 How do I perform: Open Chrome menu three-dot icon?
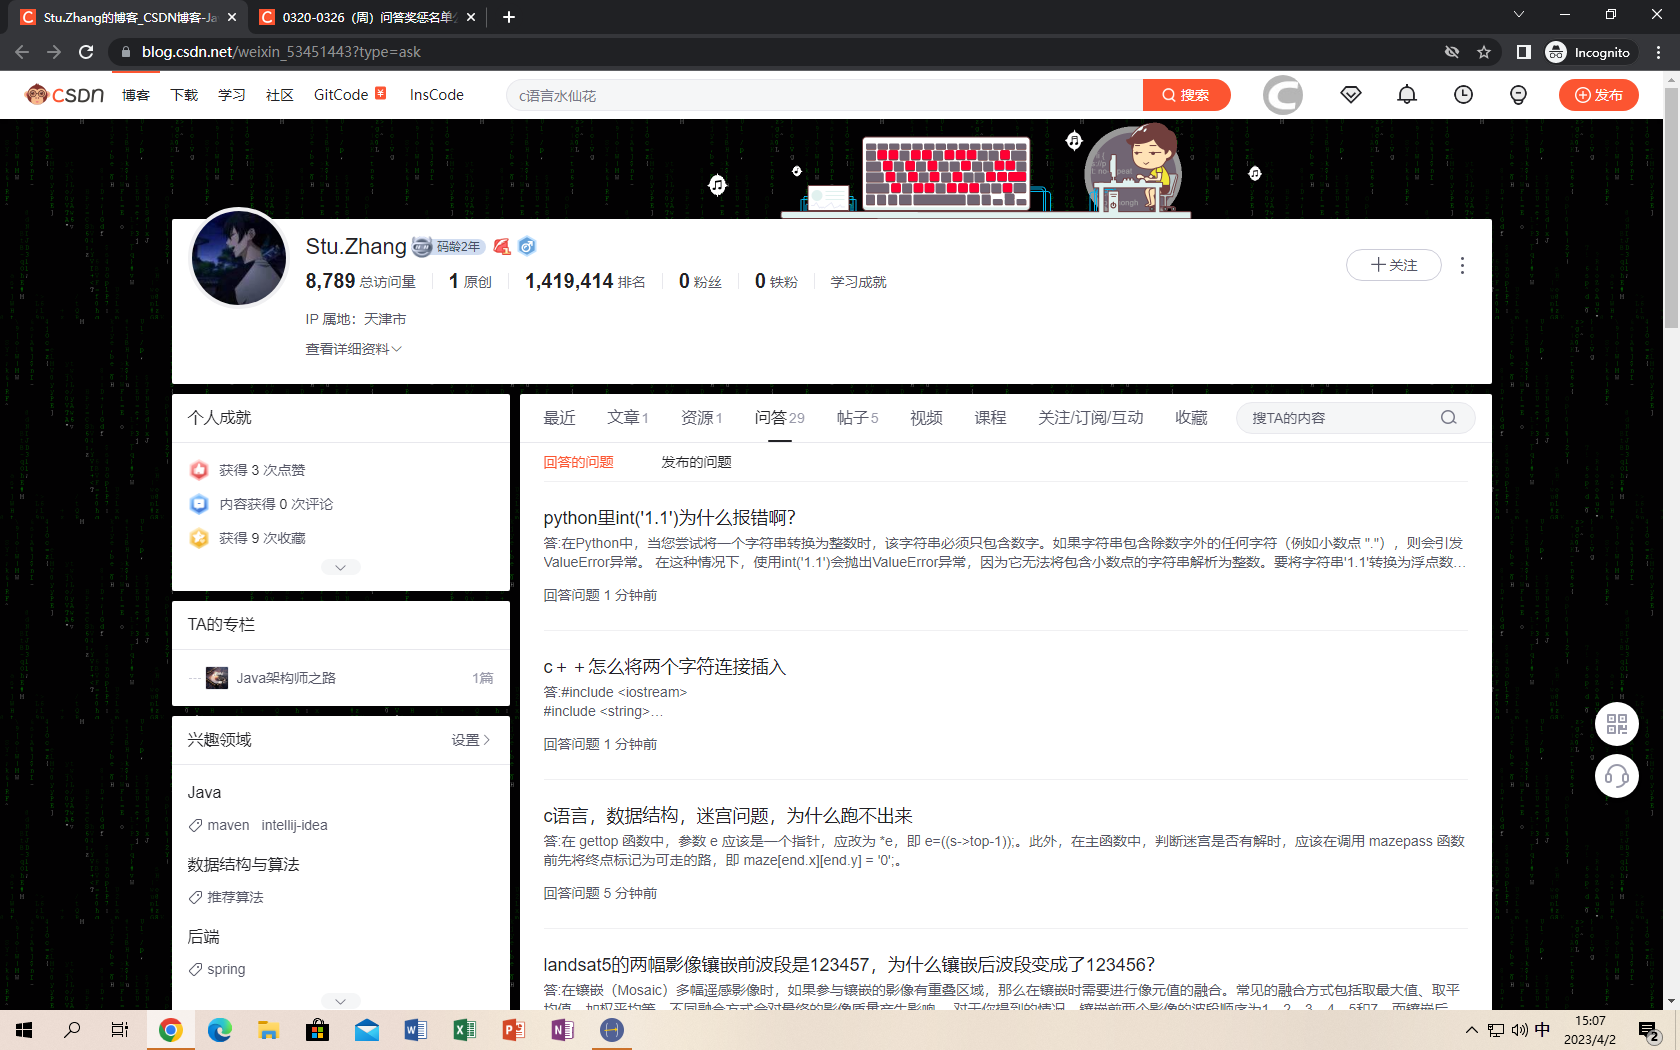click(1659, 52)
